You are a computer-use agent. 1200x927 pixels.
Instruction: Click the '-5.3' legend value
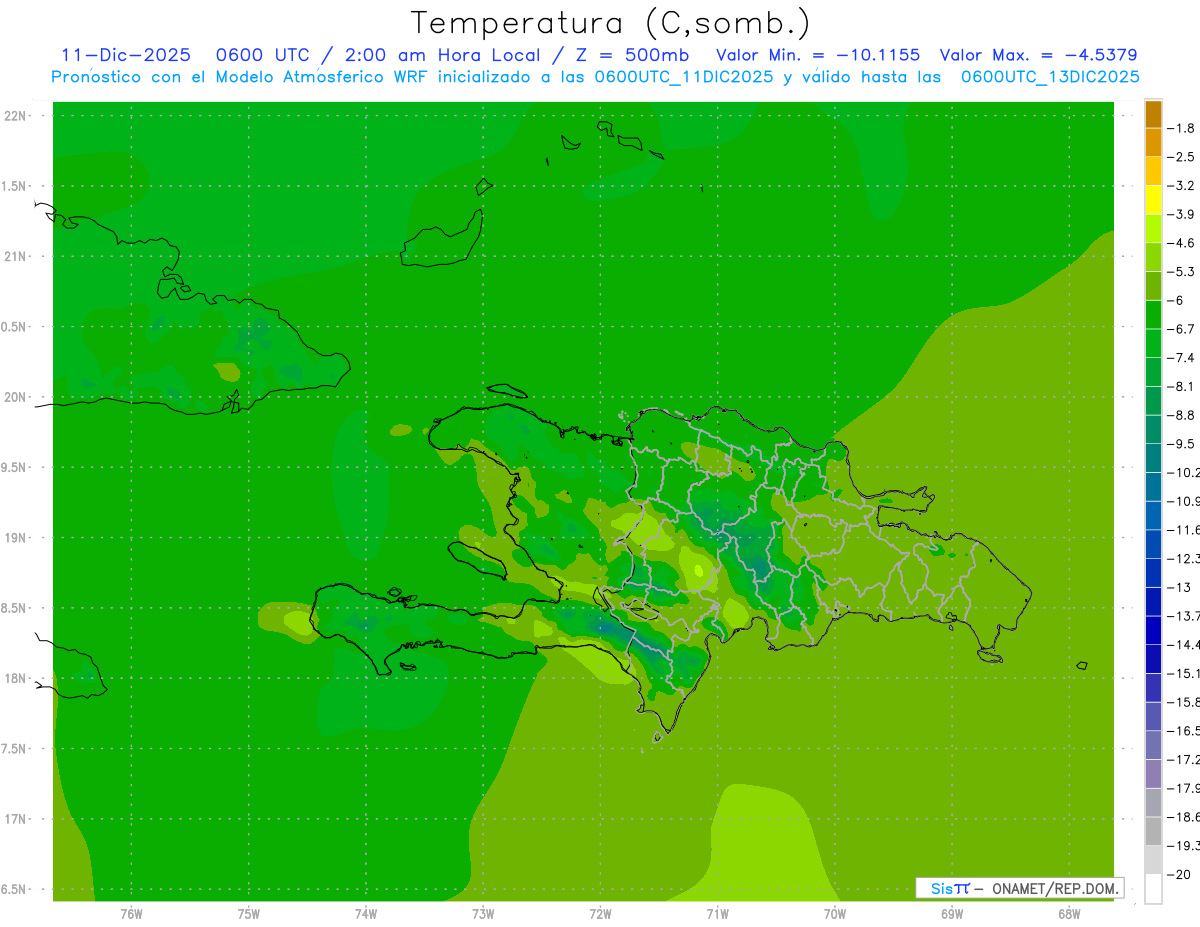tap(1182, 271)
